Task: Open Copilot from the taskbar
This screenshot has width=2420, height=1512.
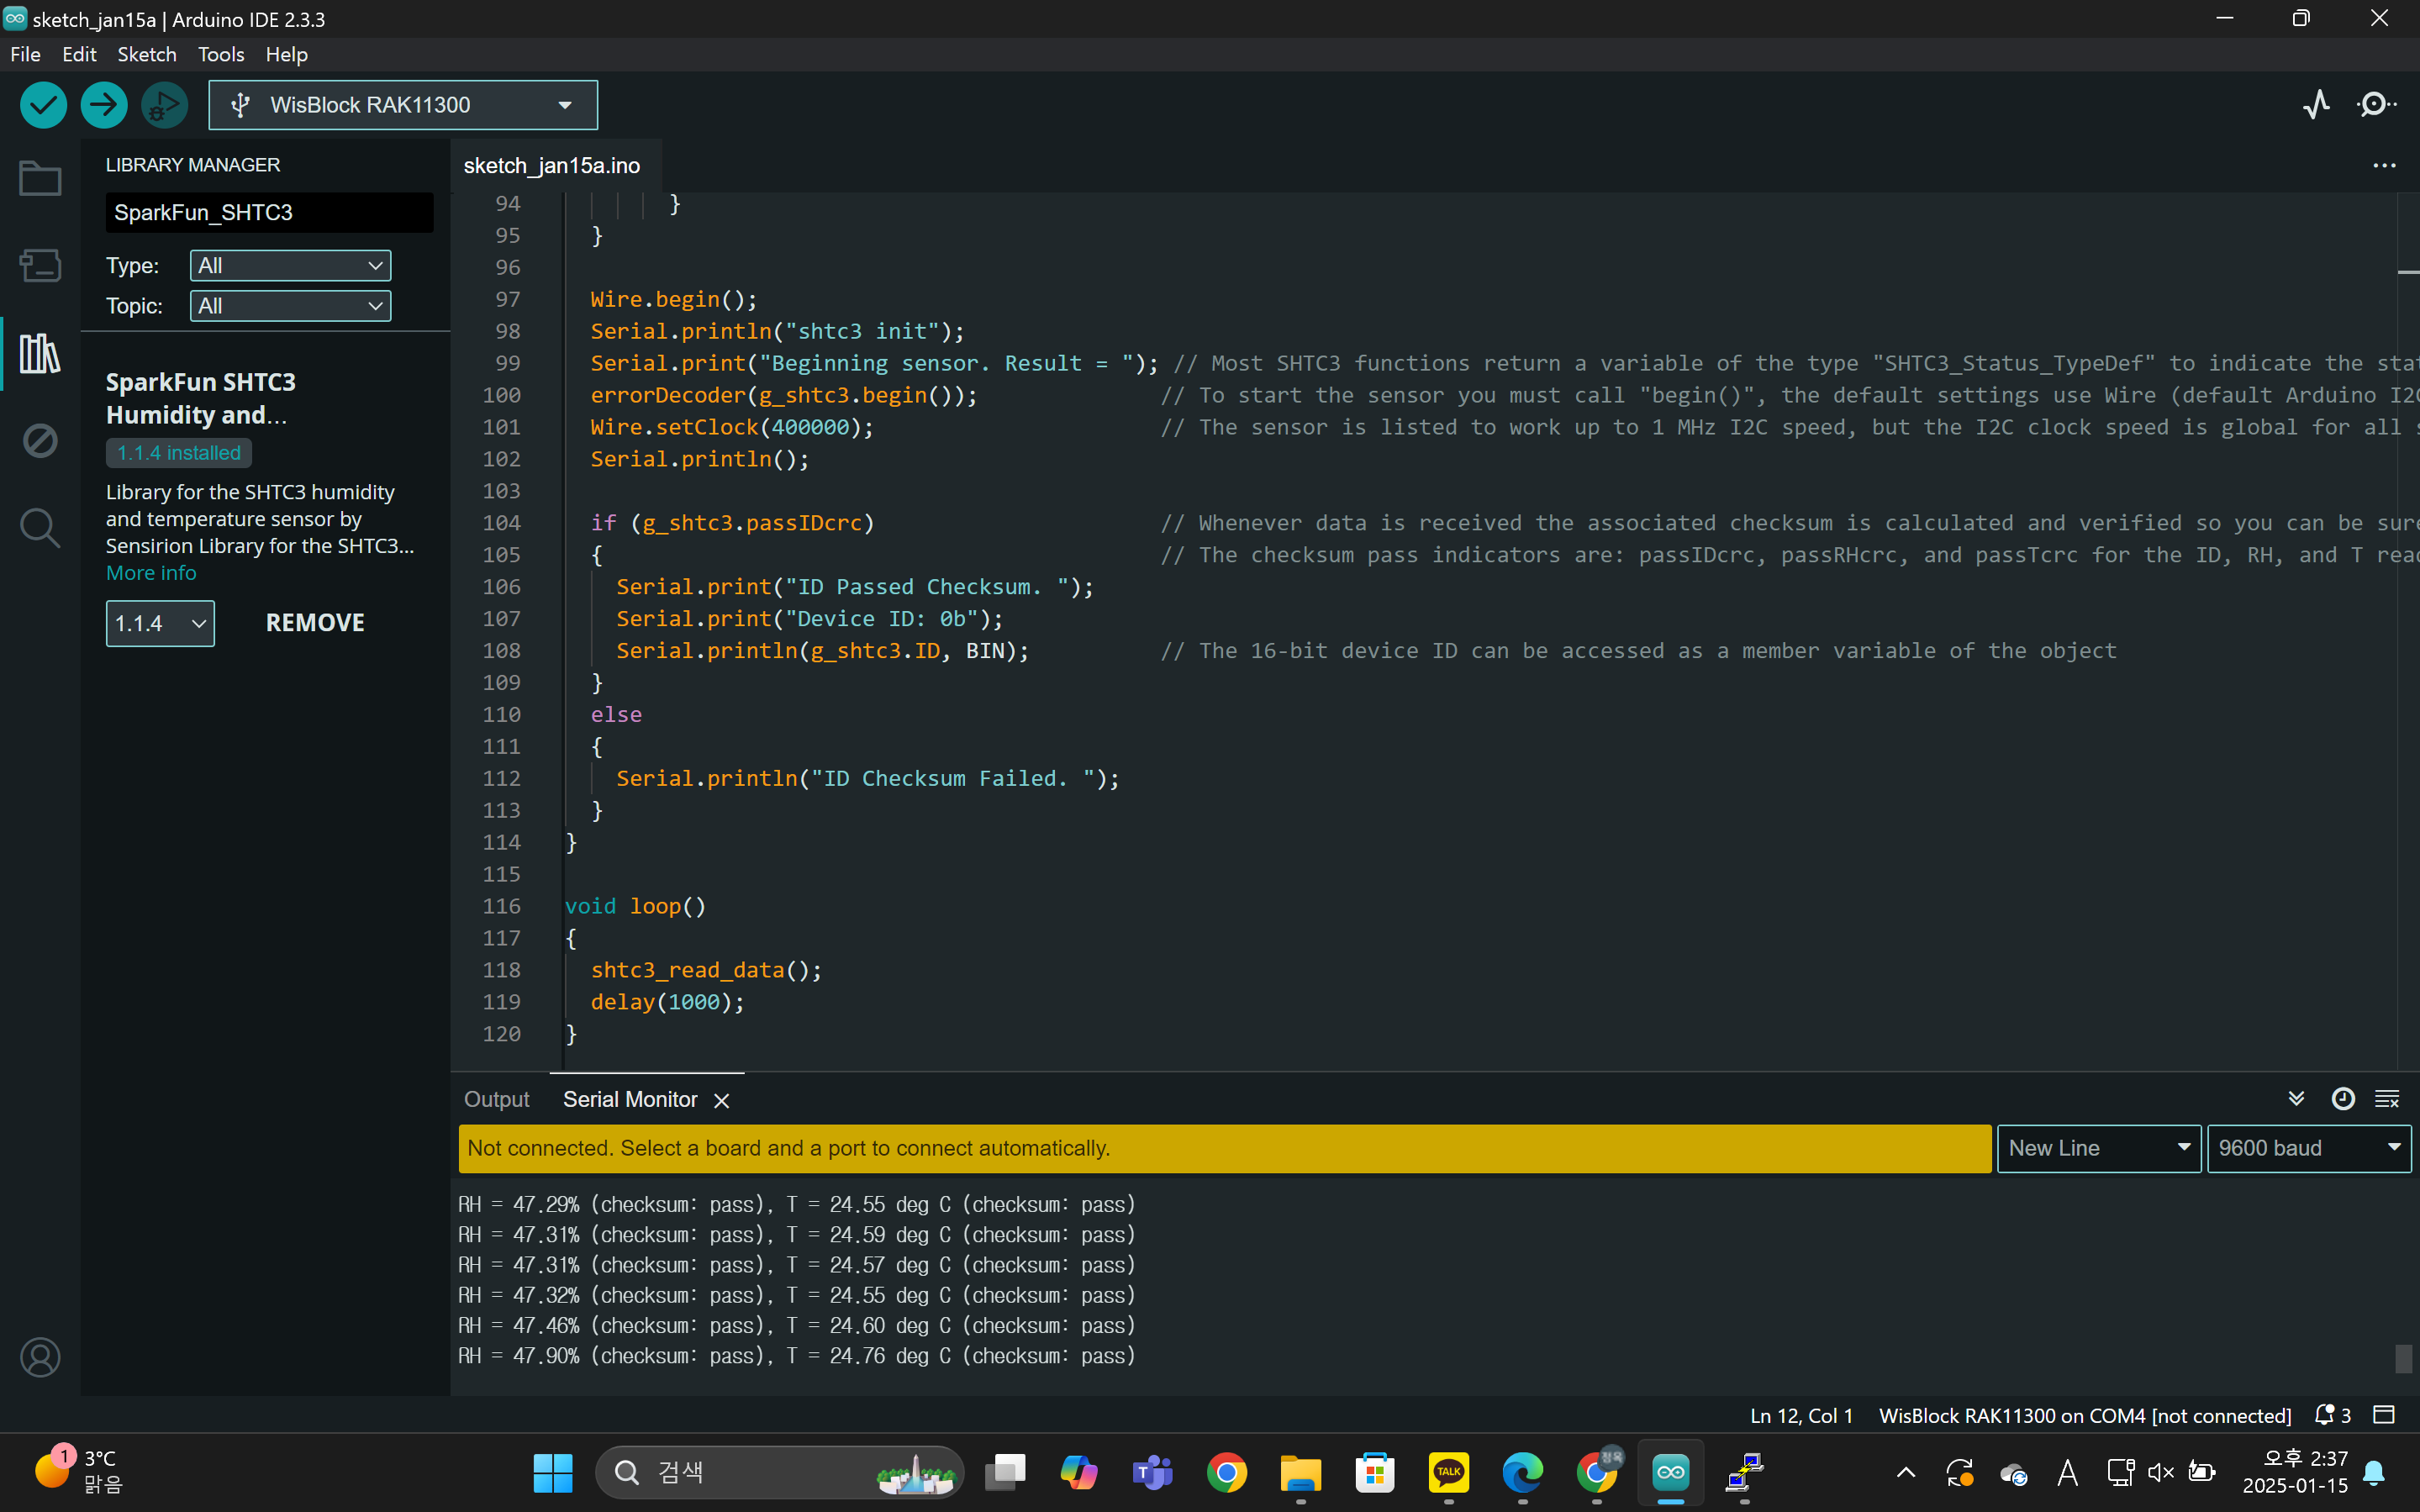Action: pyautogui.click(x=1078, y=1472)
